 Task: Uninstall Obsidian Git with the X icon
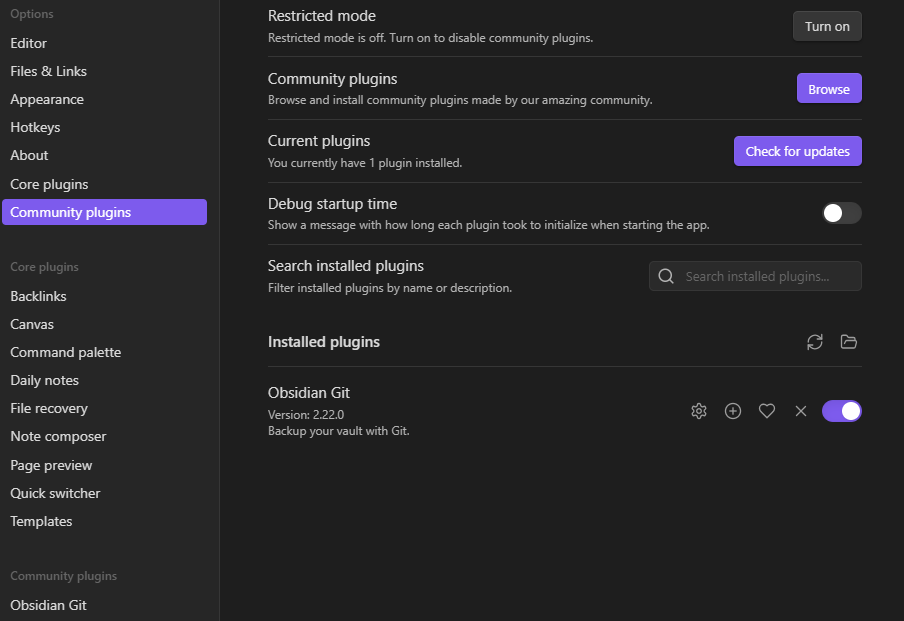pos(801,411)
